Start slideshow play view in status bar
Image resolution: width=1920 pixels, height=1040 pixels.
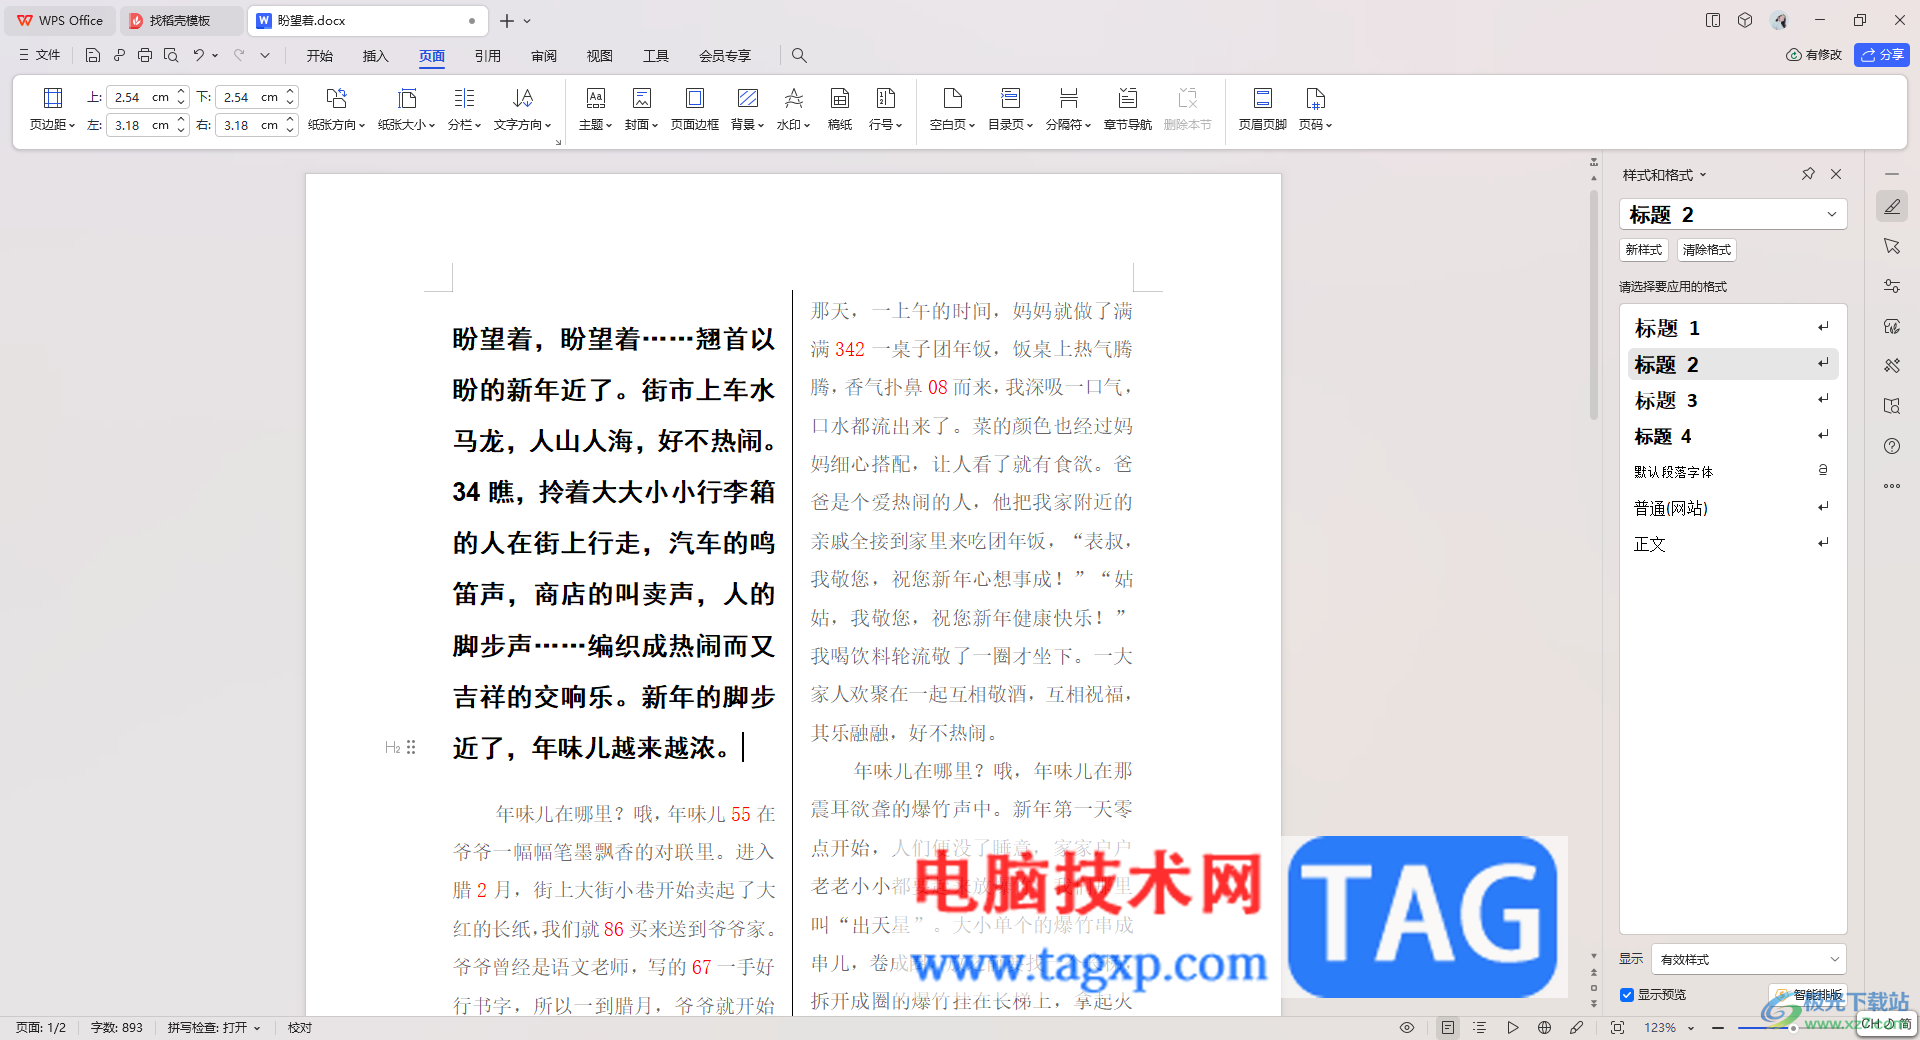[1513, 1027]
